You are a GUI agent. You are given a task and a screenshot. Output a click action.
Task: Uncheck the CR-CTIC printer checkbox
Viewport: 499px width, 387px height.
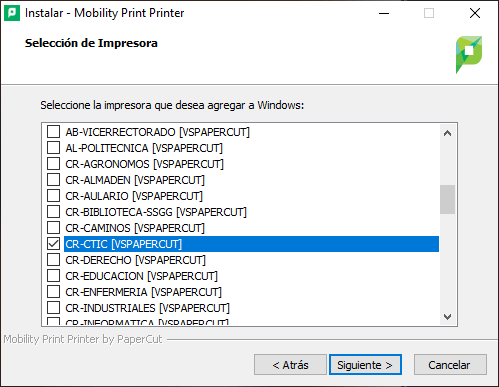point(53,244)
